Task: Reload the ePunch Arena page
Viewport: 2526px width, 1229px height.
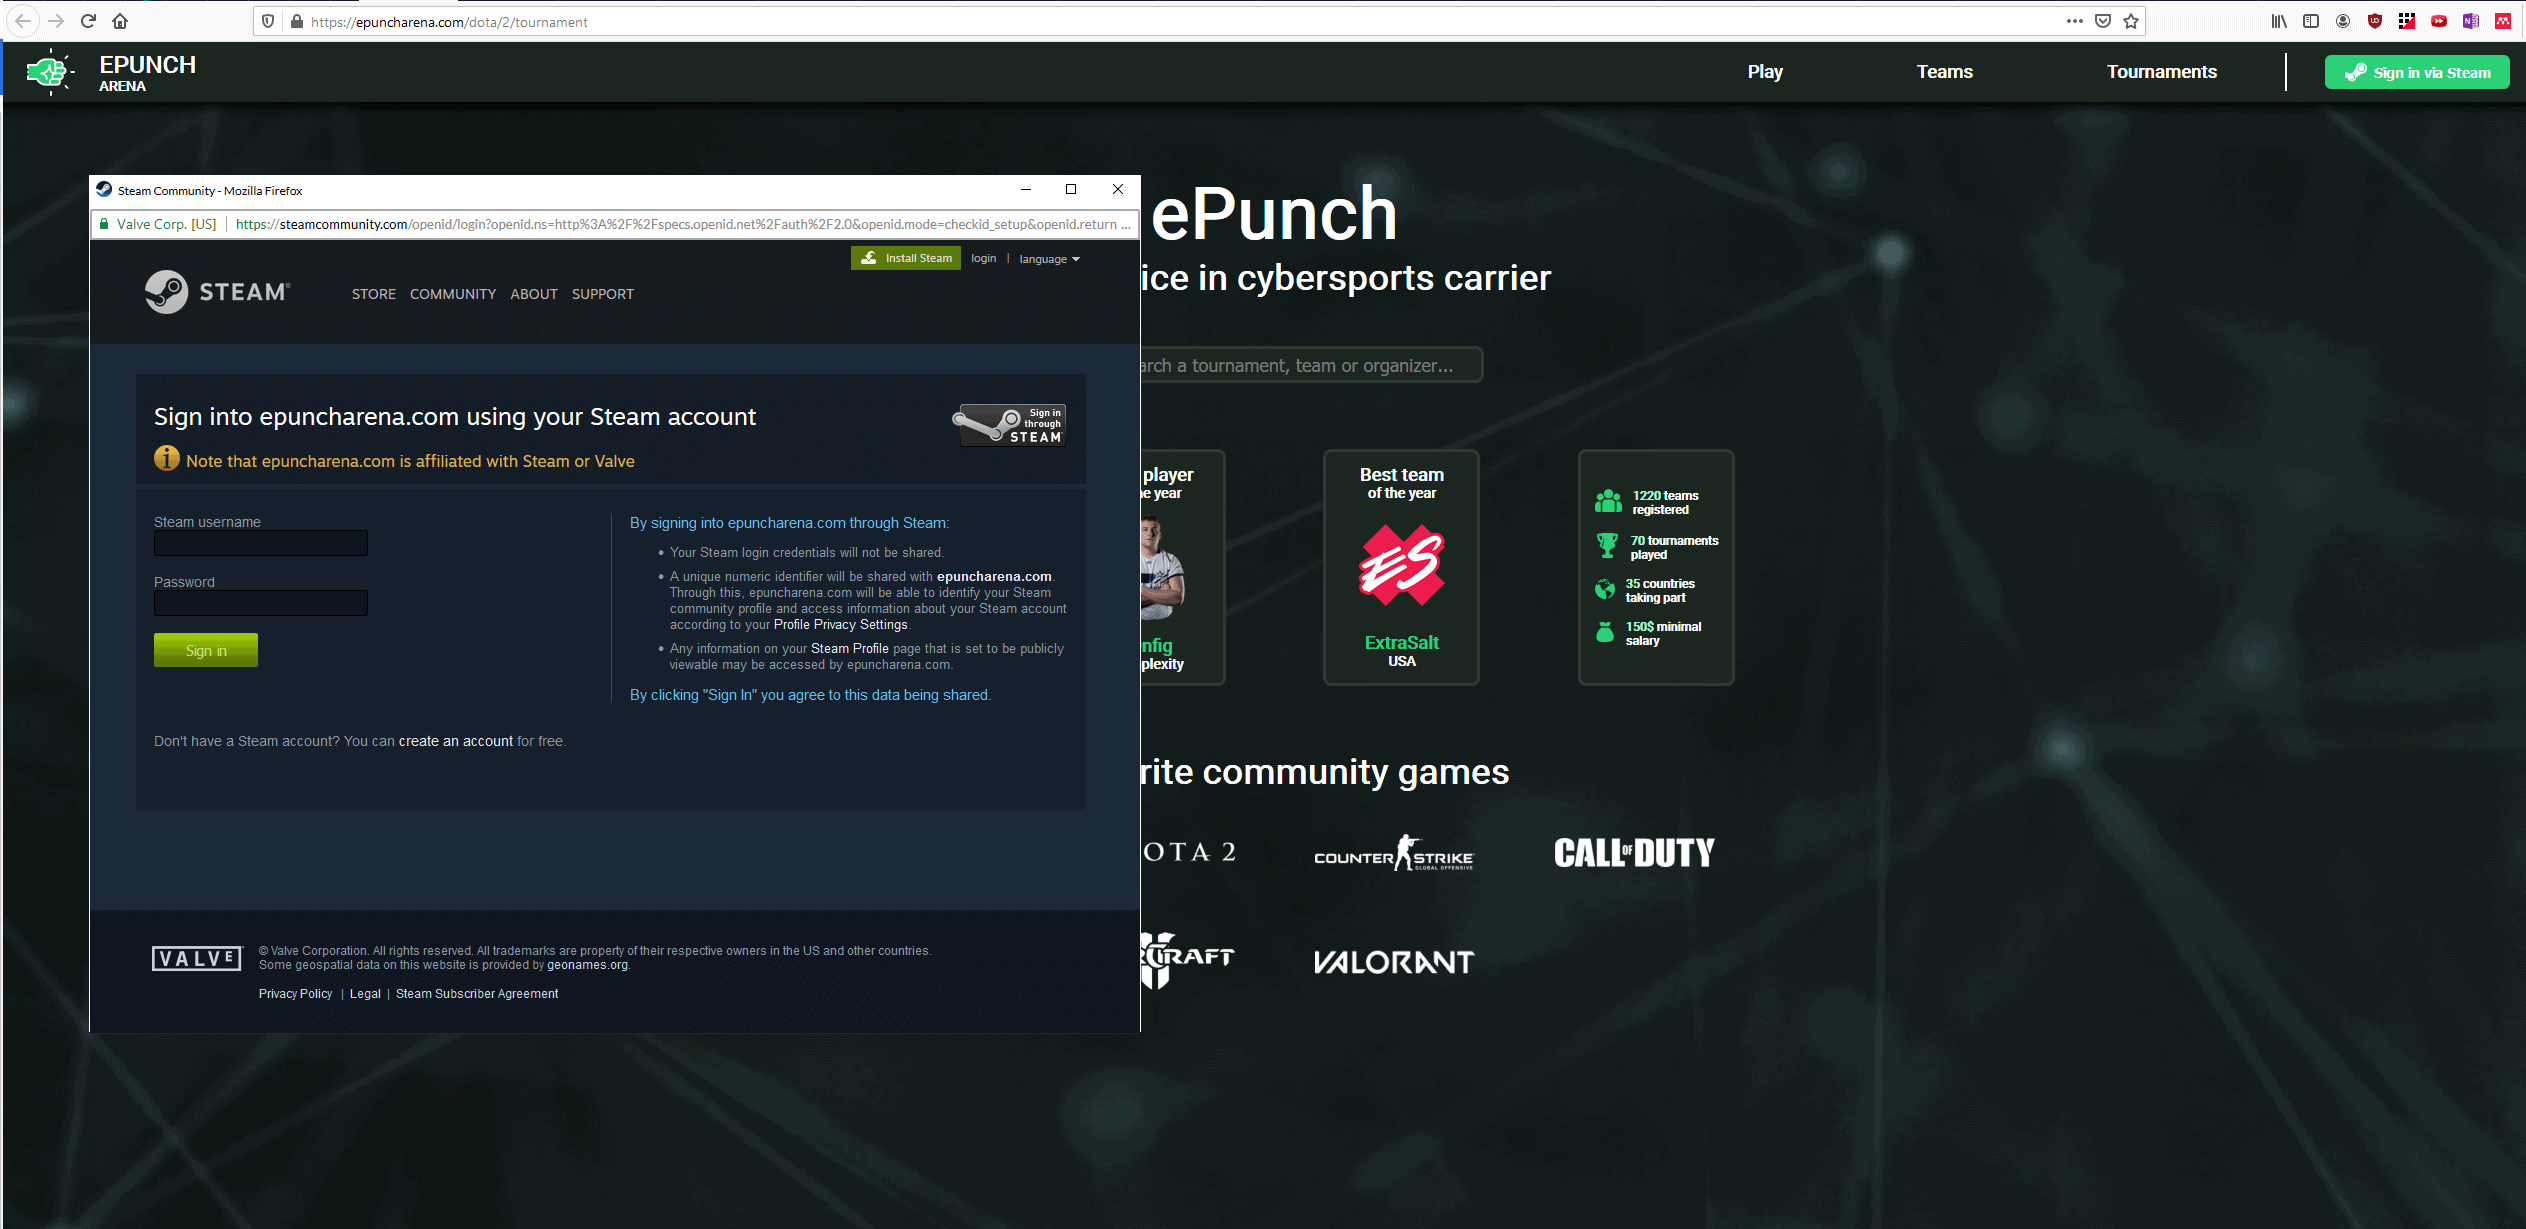Action: coord(88,21)
